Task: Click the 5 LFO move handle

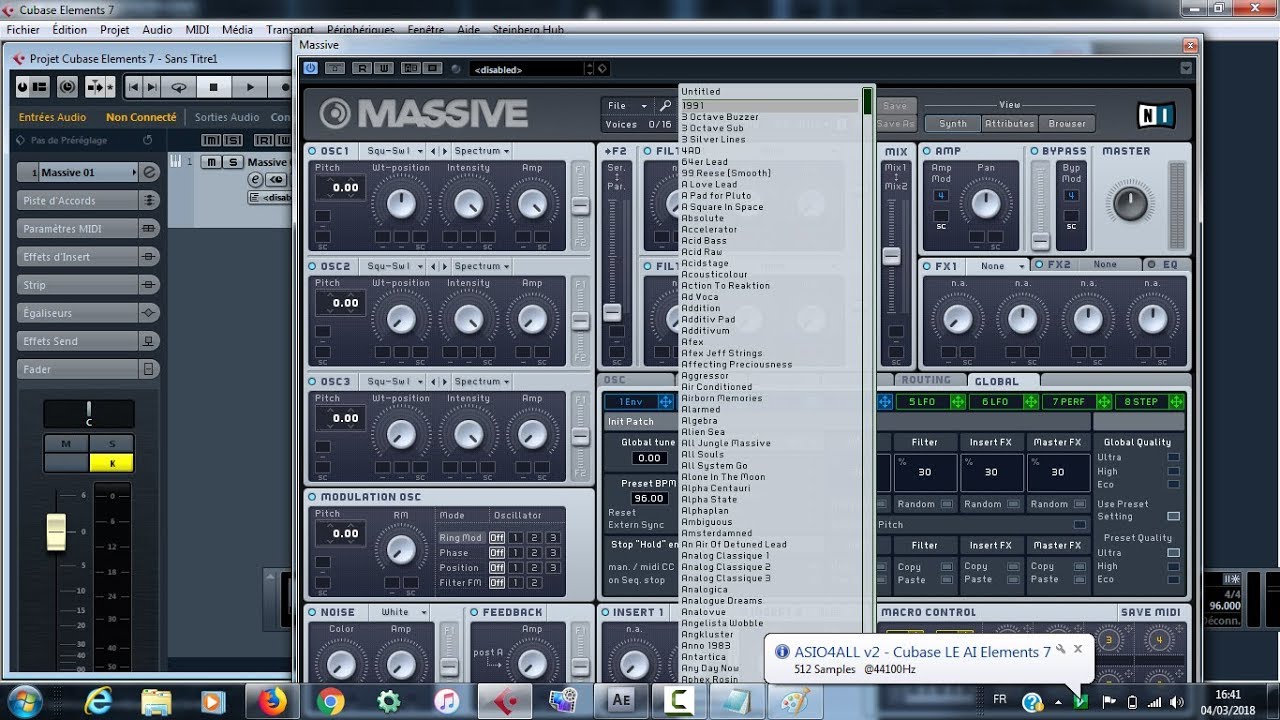Action: [x=957, y=401]
